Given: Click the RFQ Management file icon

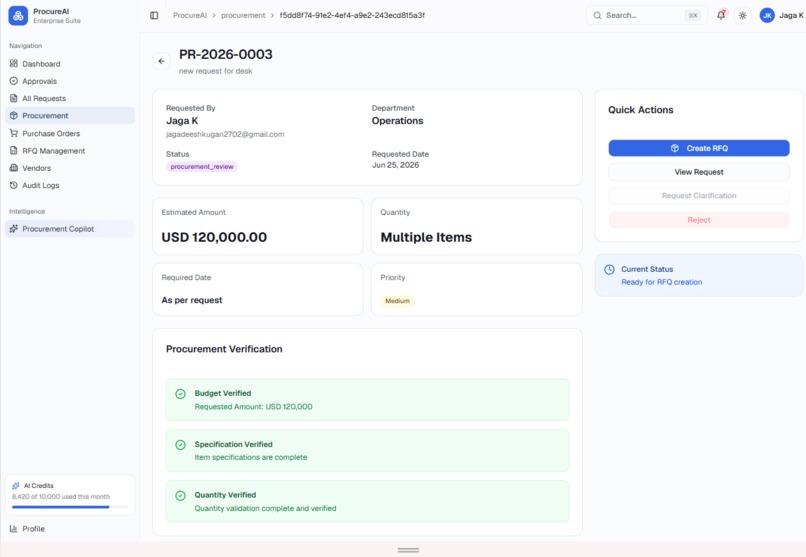Looking at the screenshot, I should (x=14, y=151).
